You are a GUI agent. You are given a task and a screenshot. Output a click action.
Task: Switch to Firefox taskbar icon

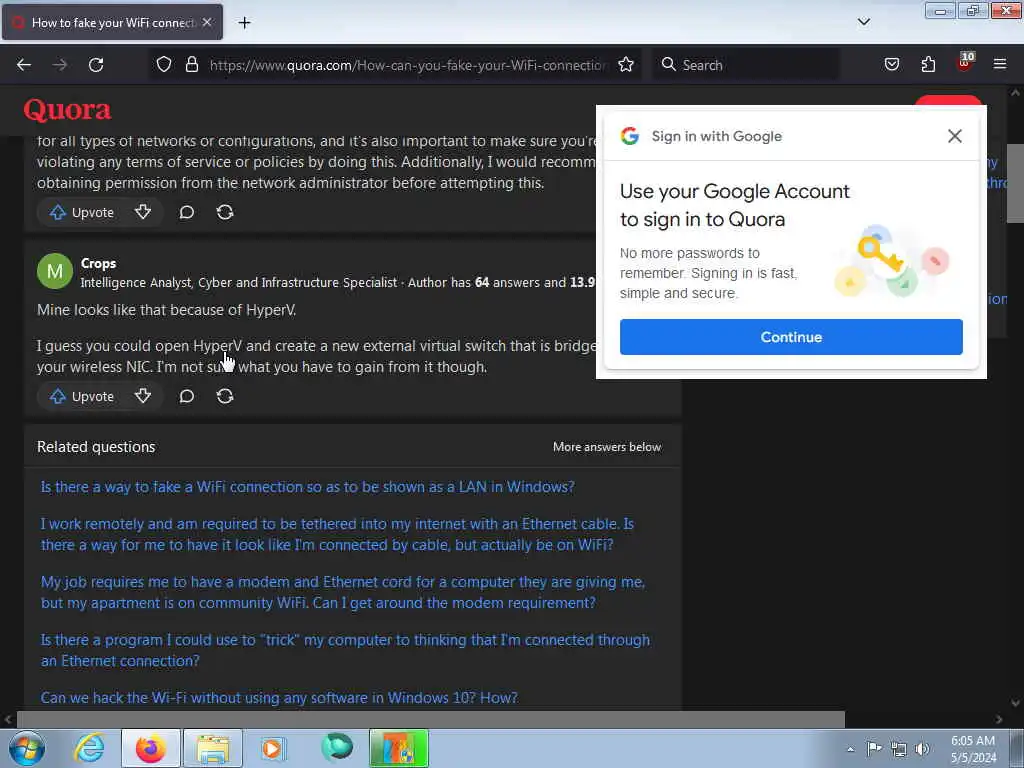(x=151, y=748)
